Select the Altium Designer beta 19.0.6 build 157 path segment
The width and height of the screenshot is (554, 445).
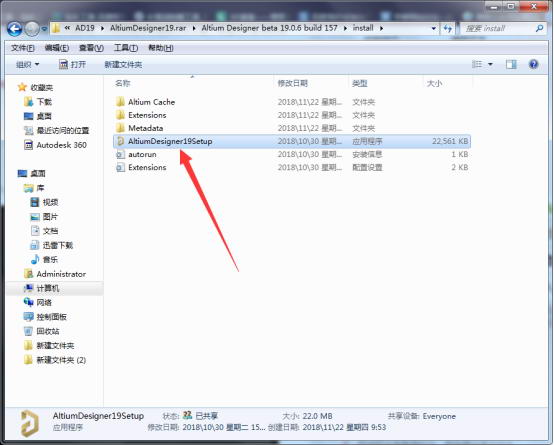click(269, 28)
